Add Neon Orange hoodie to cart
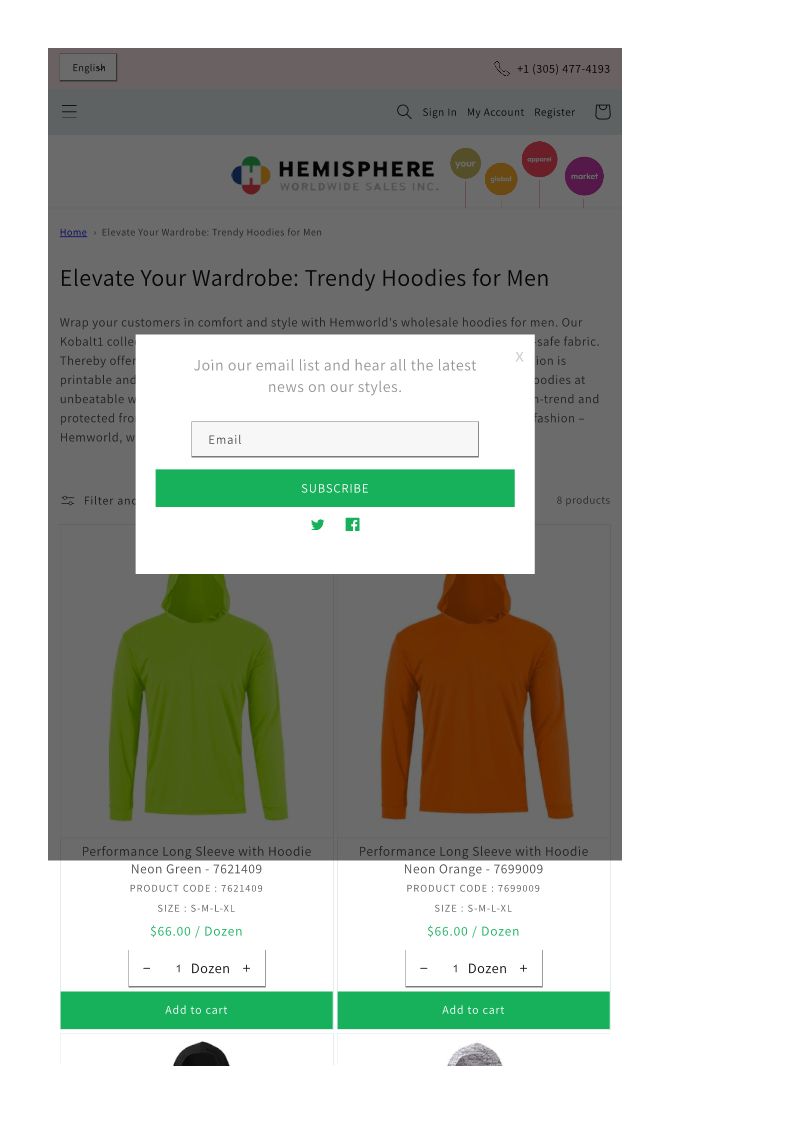This screenshot has width=793, height=1123. 474,1010
